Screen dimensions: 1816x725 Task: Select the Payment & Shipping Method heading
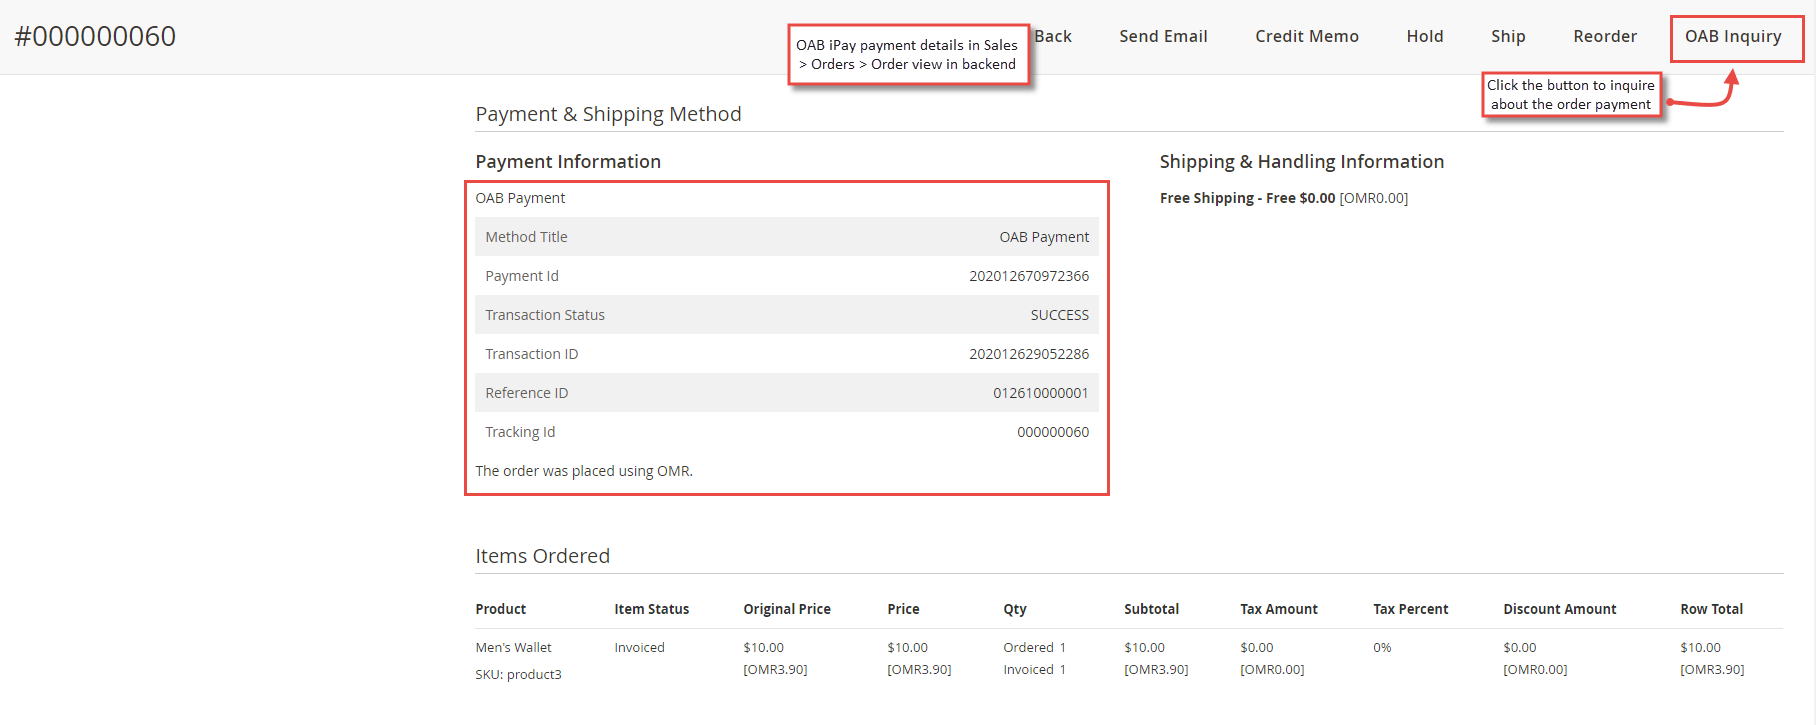(x=608, y=114)
